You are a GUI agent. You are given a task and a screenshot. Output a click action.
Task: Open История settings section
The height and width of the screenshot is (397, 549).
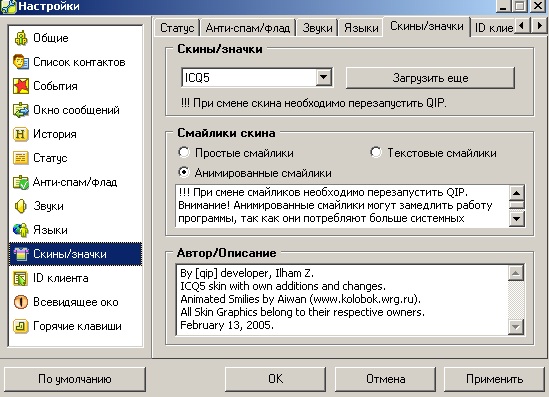[75, 134]
